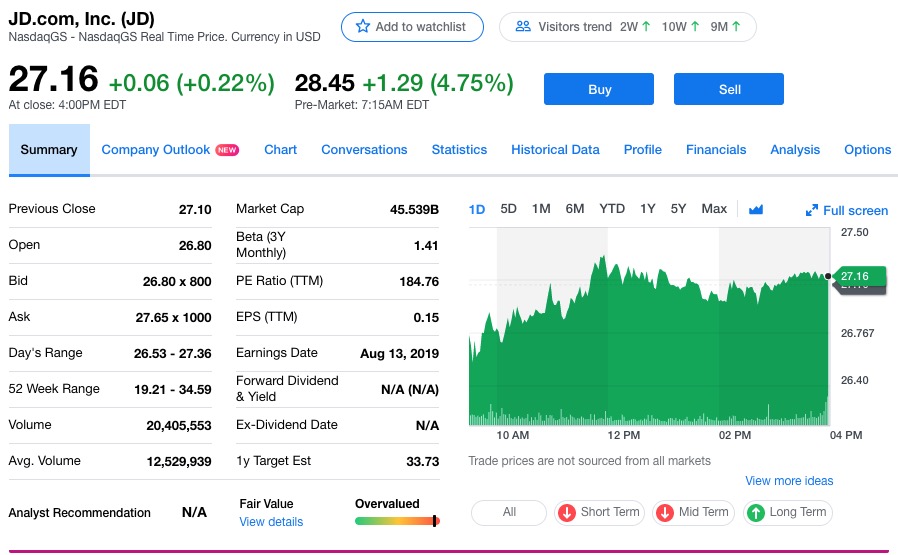Screen dimensions: 898x555
Task: Select the All ideas filter
Action: [509, 513]
